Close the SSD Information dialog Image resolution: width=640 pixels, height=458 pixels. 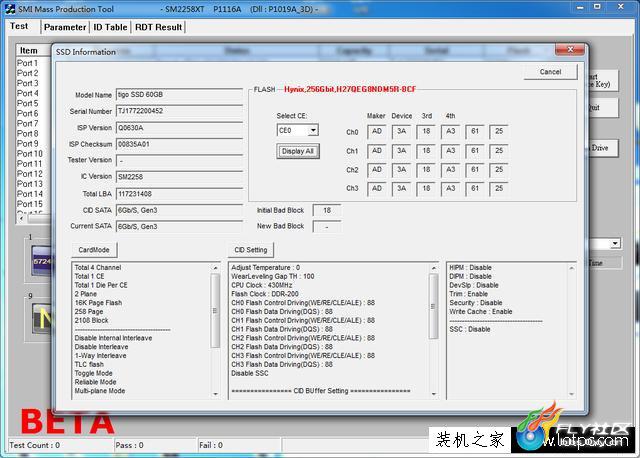tap(570, 50)
